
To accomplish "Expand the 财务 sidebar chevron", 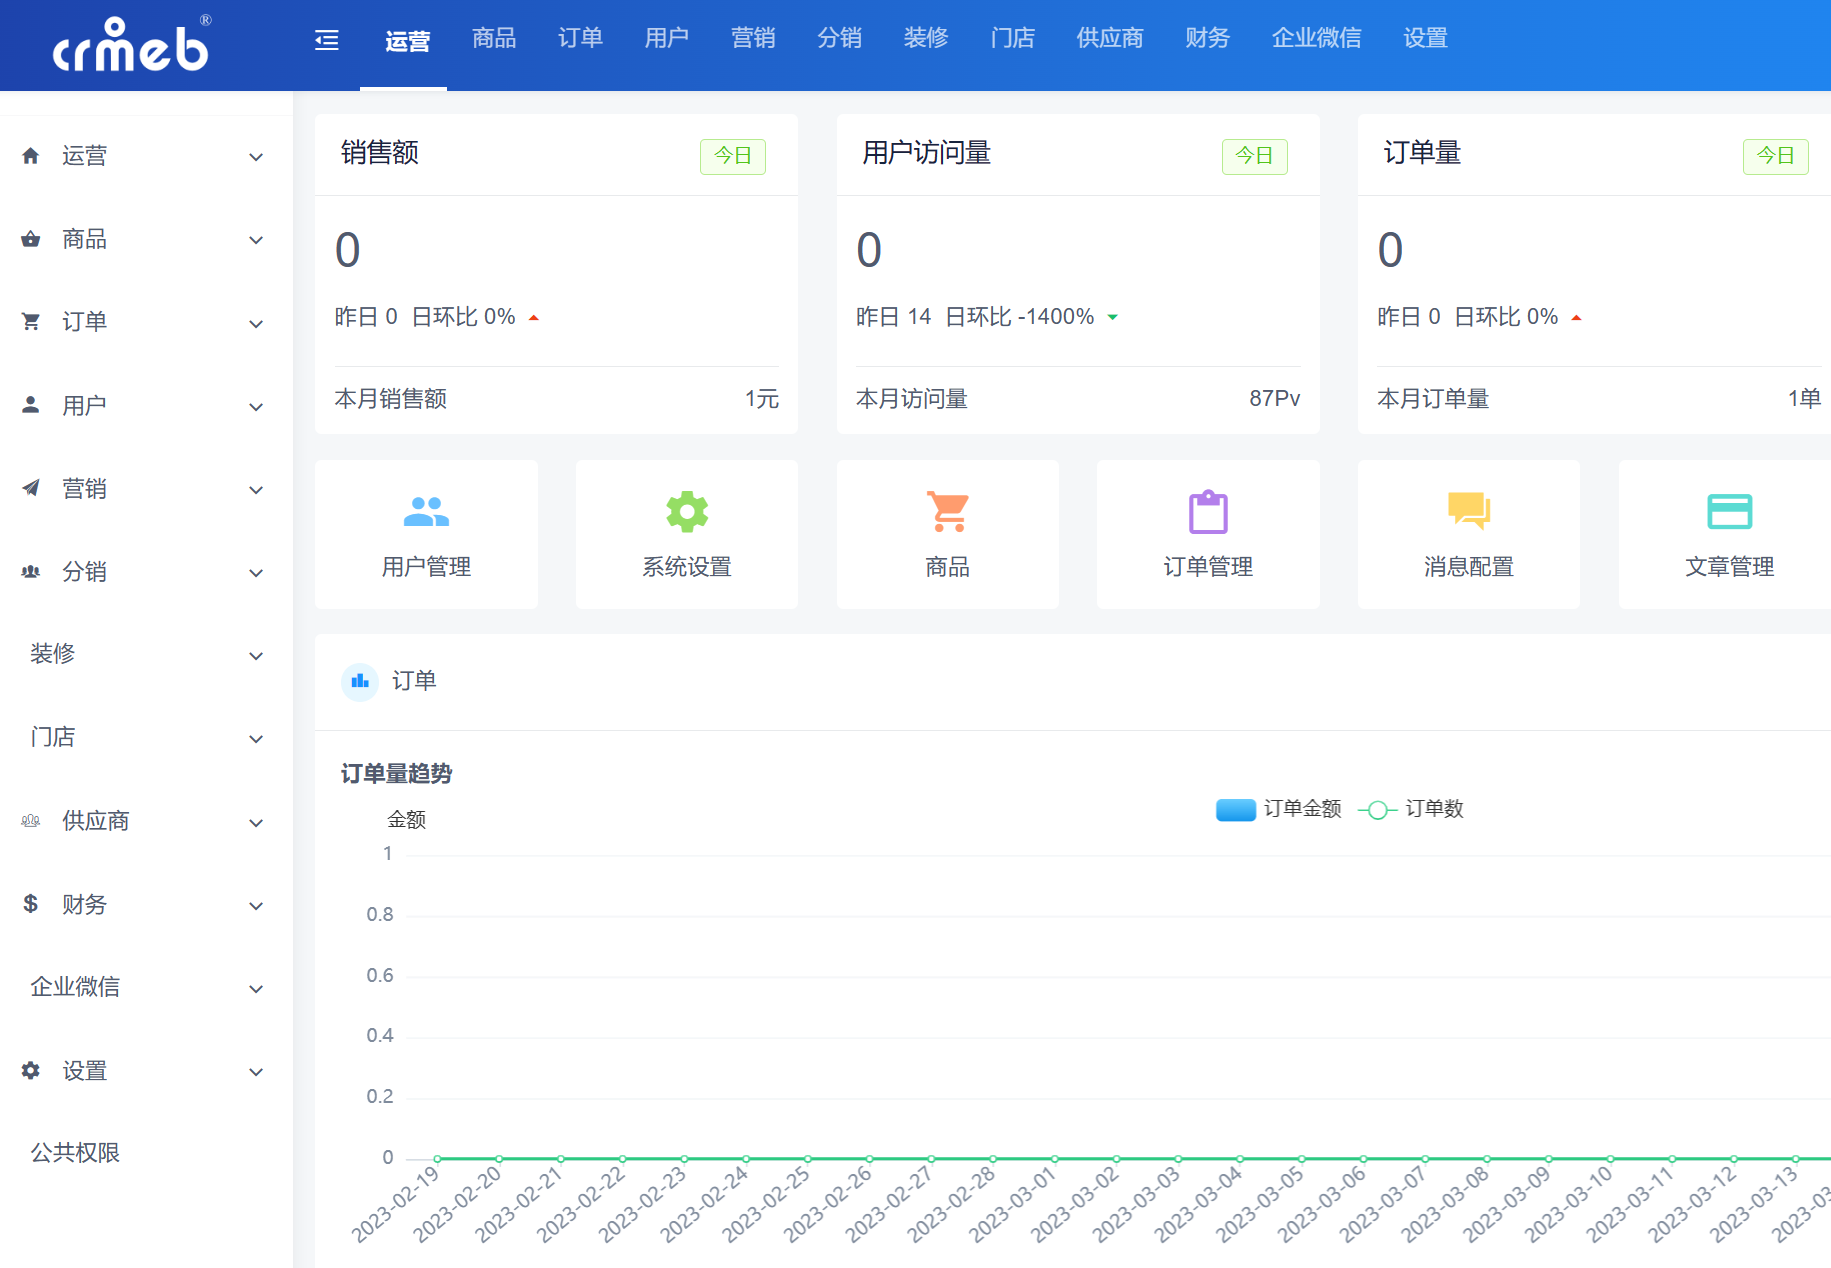I will (256, 906).
